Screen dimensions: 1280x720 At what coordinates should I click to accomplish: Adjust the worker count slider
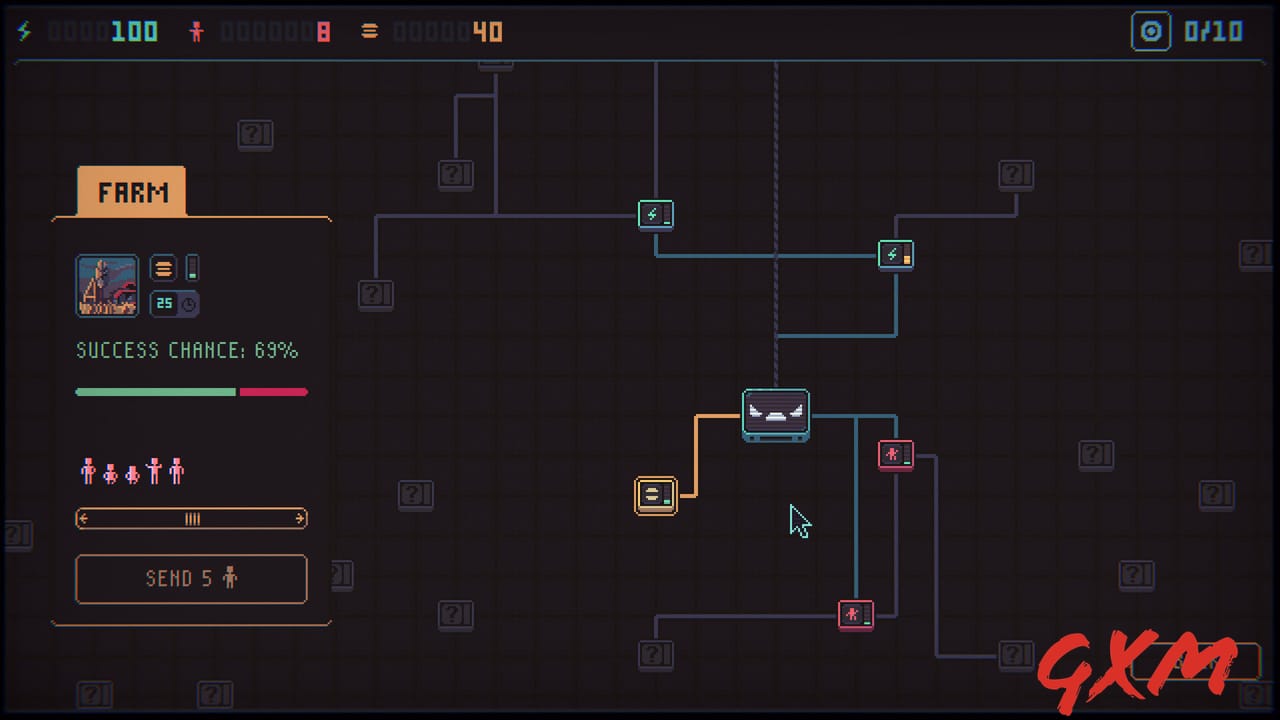(191, 518)
